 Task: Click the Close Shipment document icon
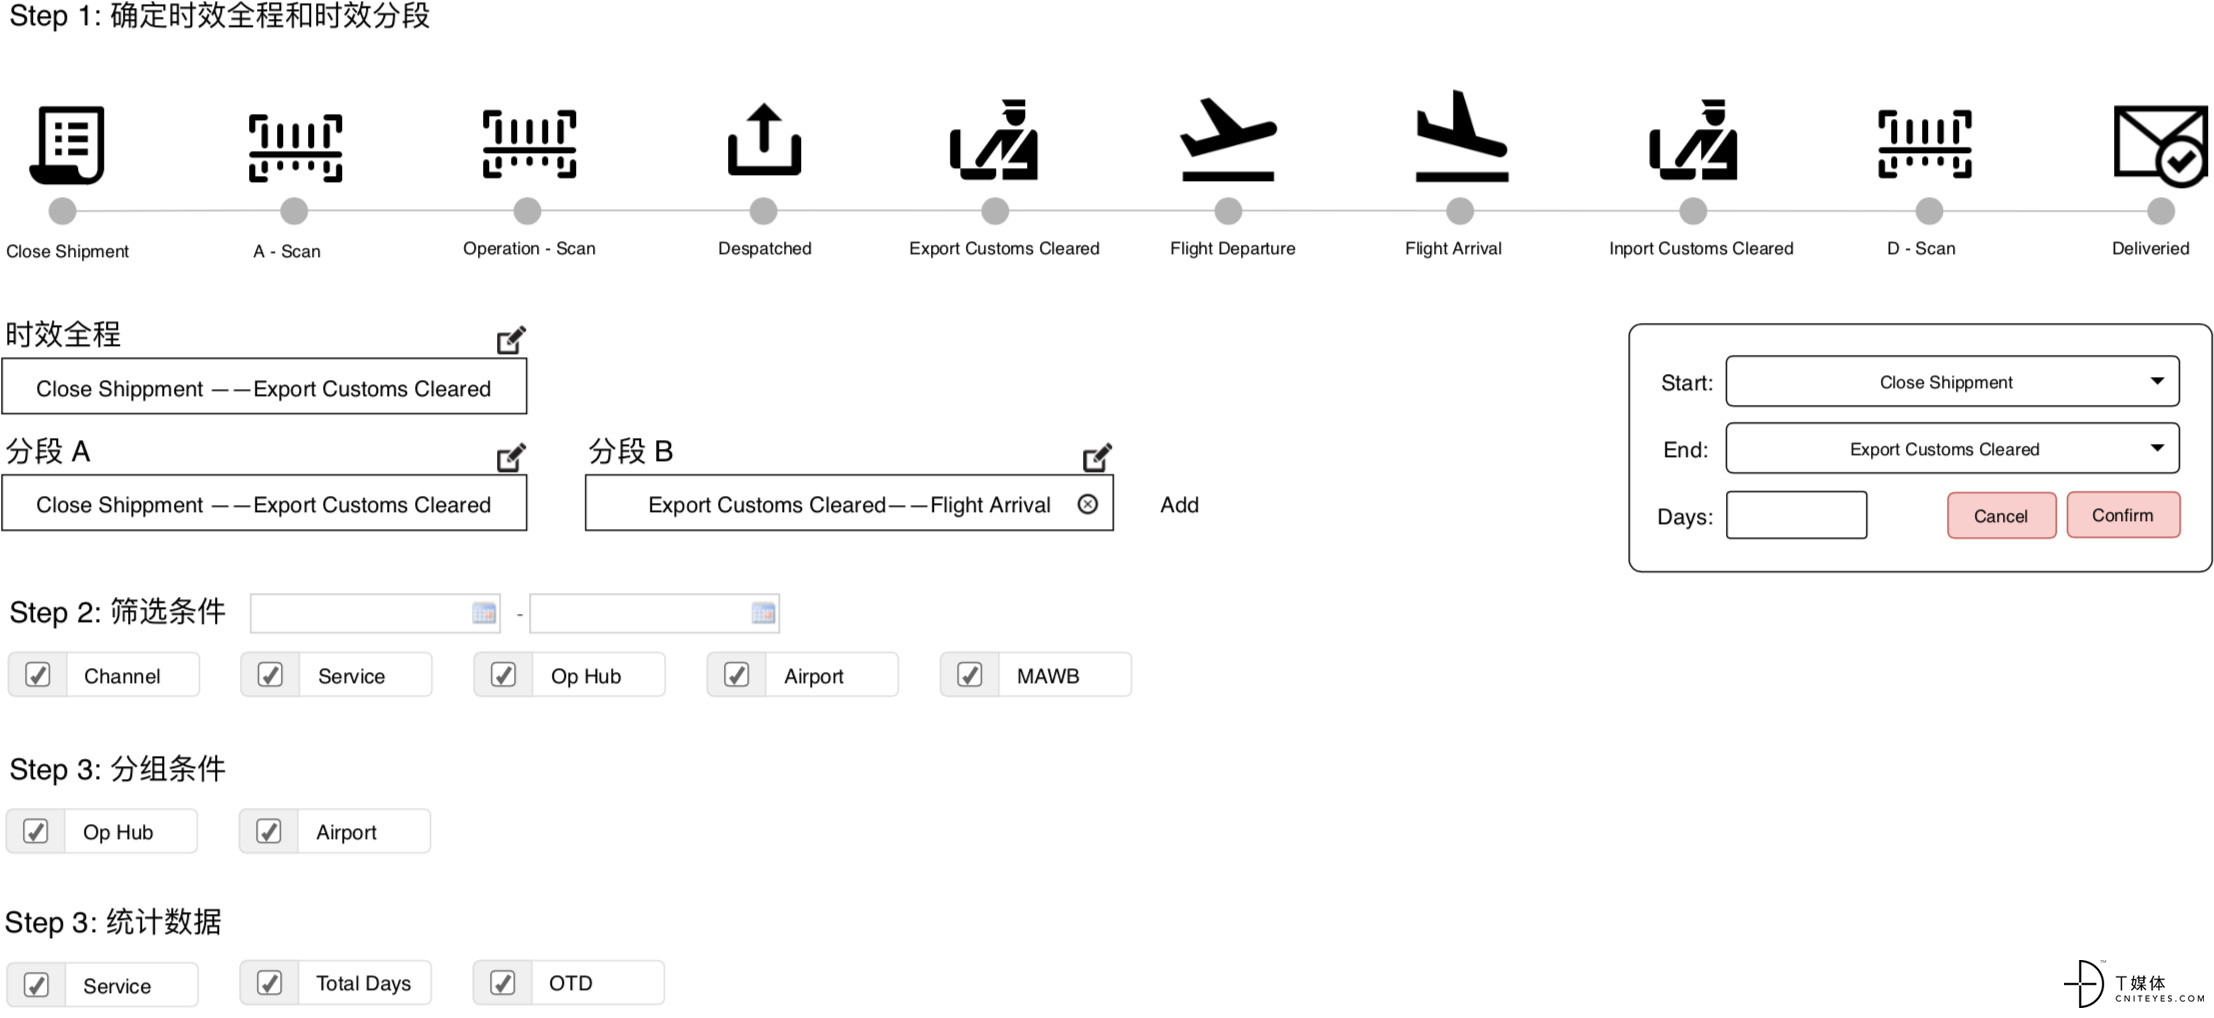67,144
